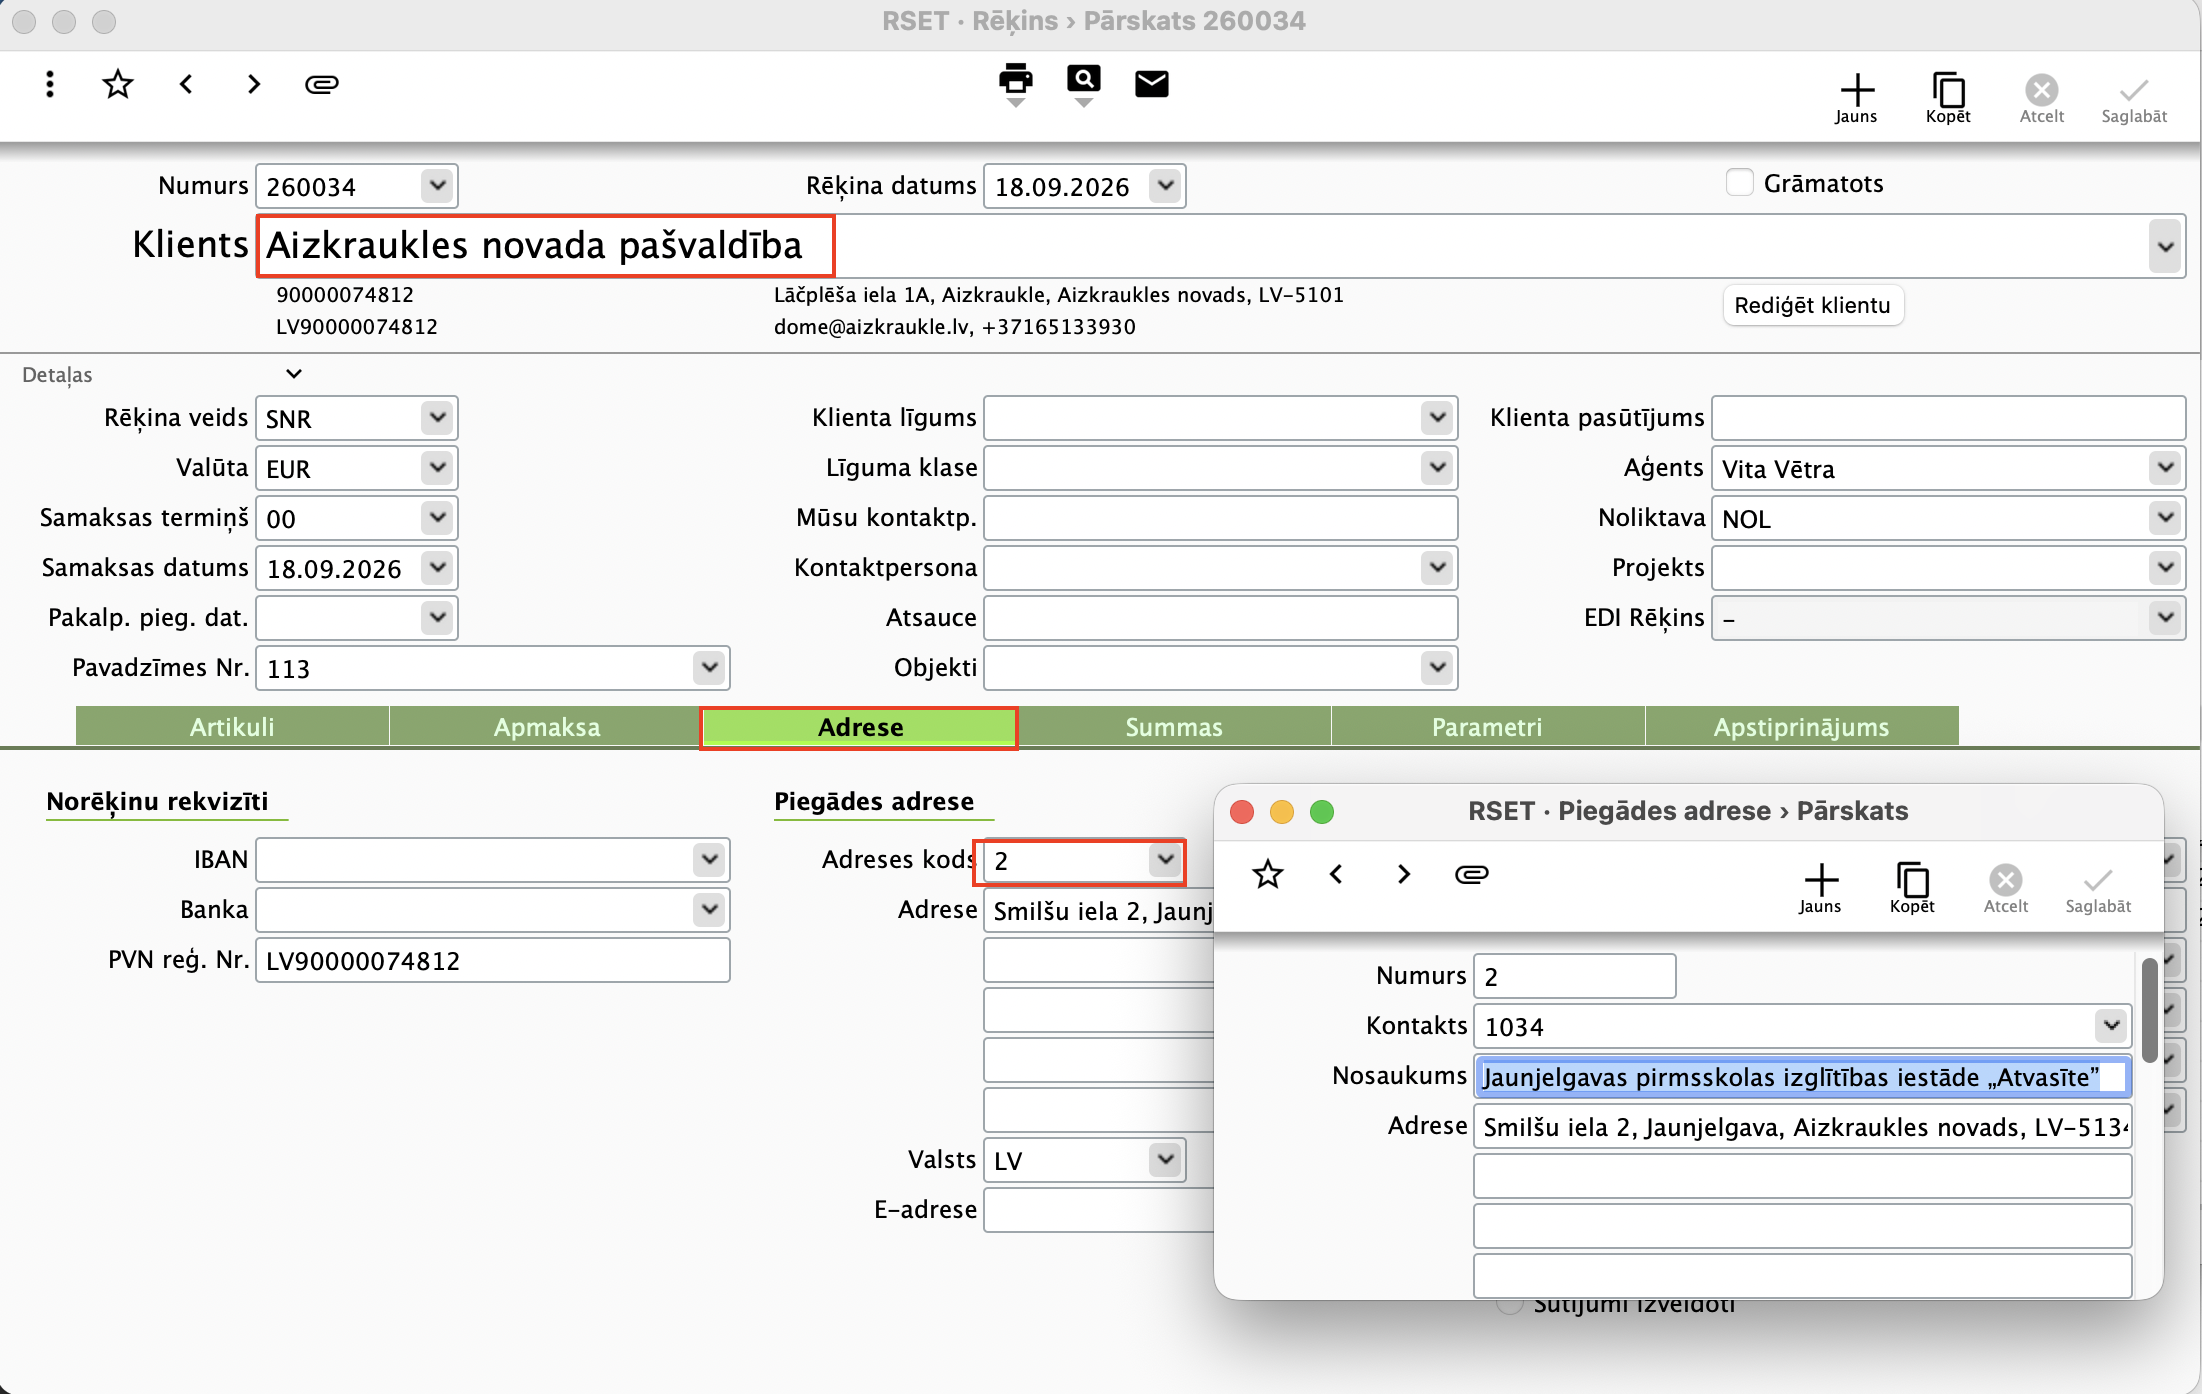Open the three-dot menu in main toolbar

pyautogui.click(x=49, y=84)
